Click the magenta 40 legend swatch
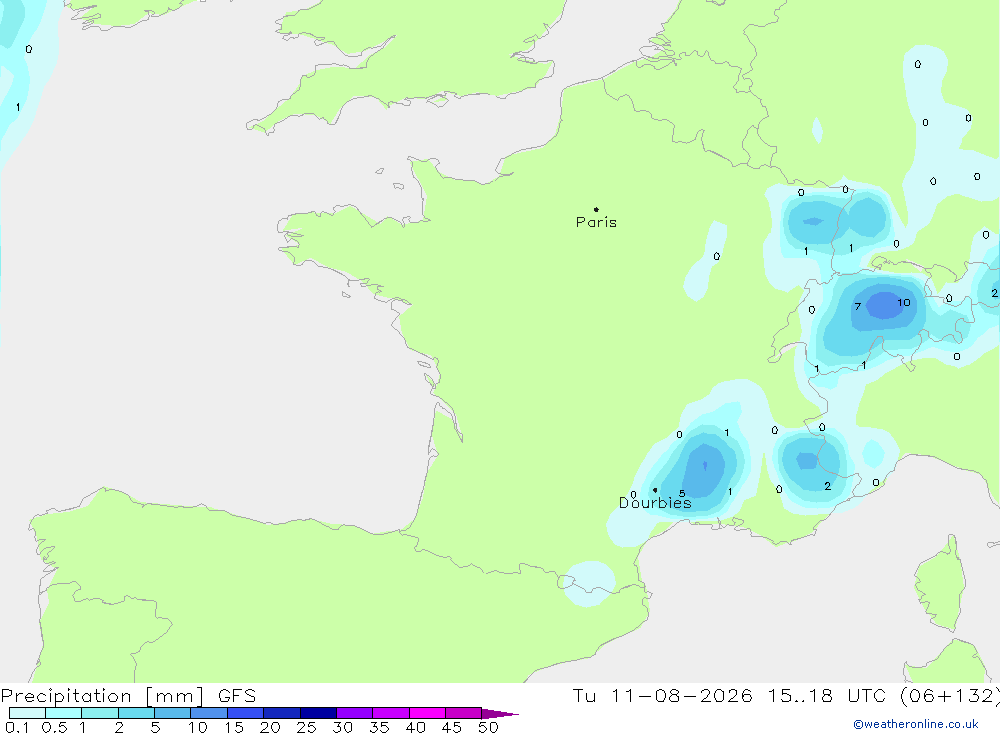This screenshot has width=1000, height=733. 427,713
